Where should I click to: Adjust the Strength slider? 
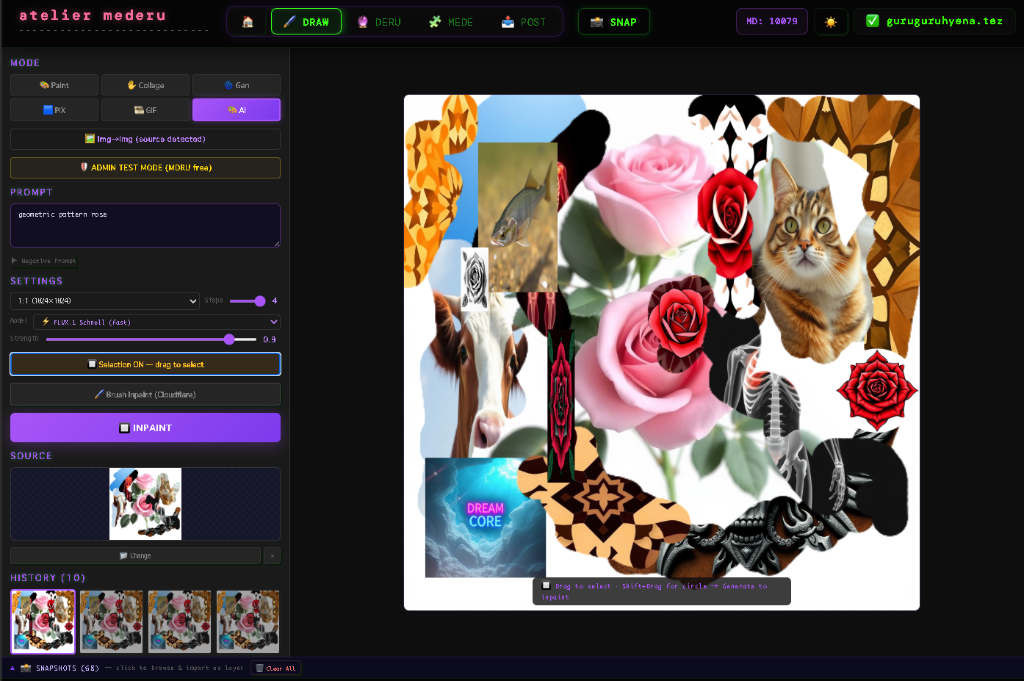(x=151, y=340)
